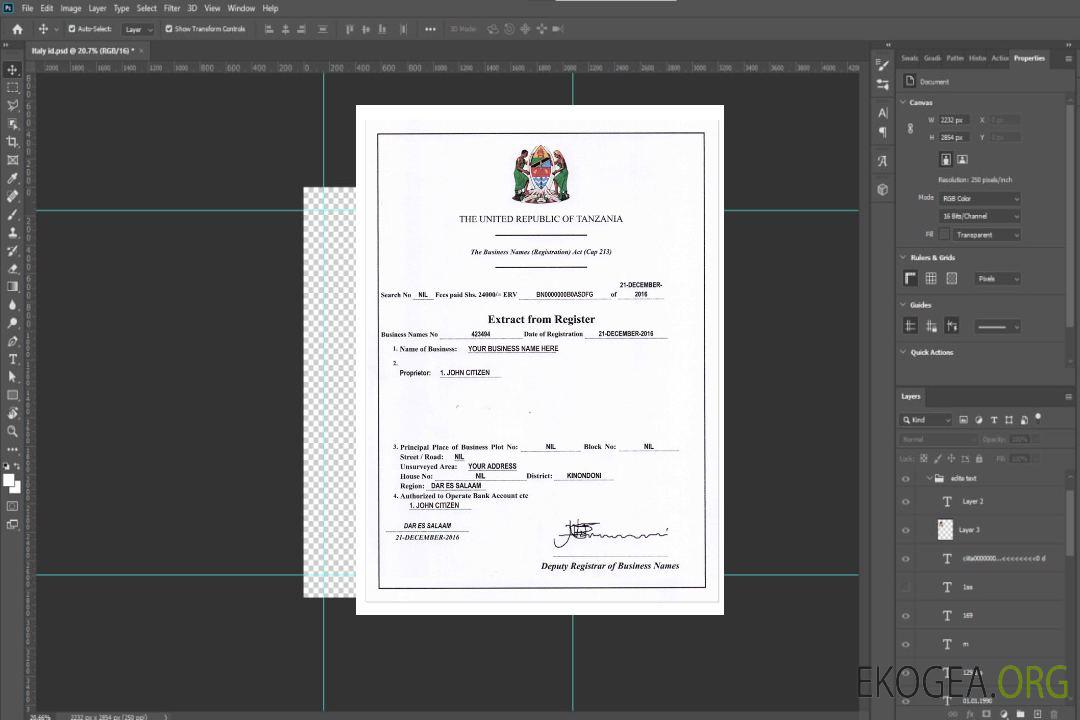1080x720 pixels.
Task: Open the Paragraph panel icon
Action: [x=882, y=132]
